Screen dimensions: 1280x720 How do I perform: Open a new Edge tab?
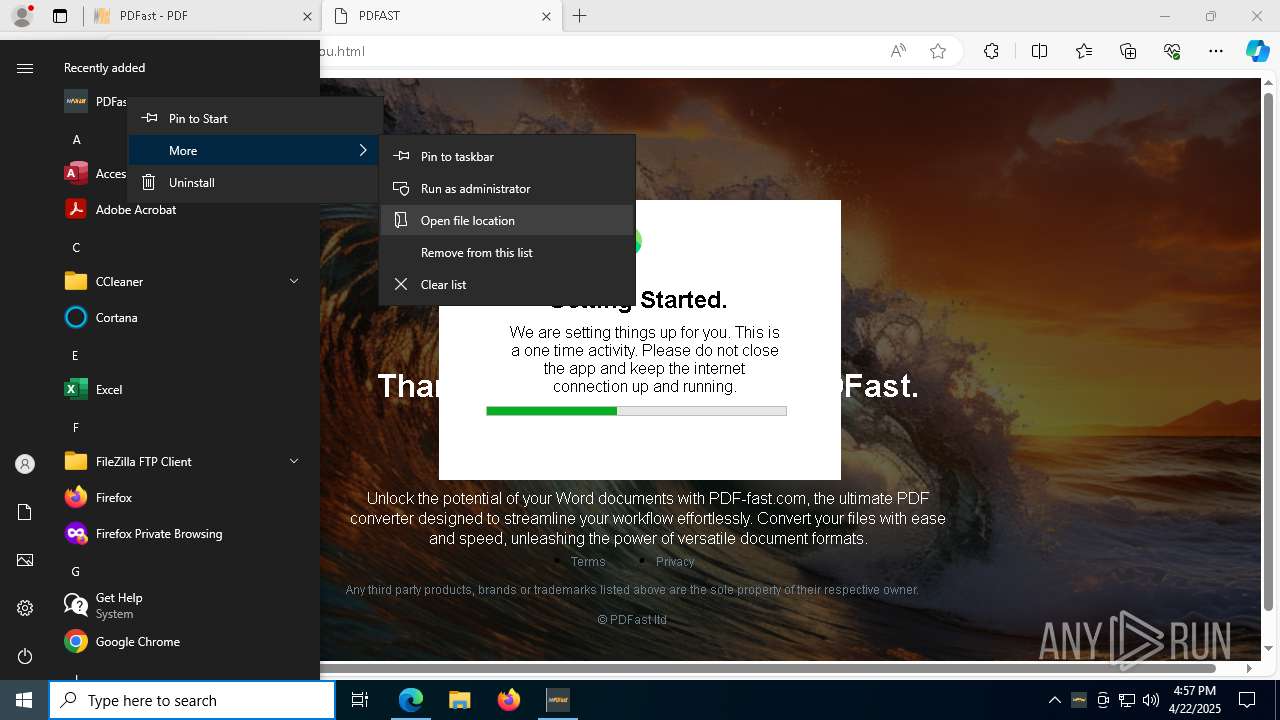(x=580, y=16)
